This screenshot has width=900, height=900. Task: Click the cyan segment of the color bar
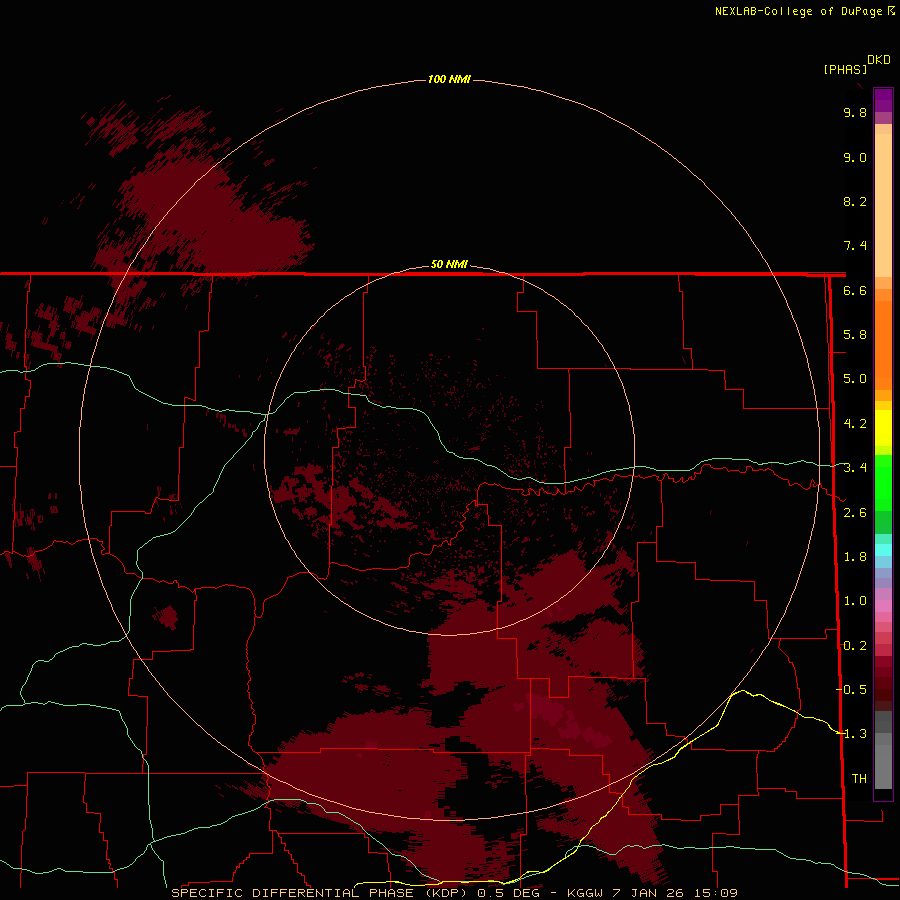point(883,550)
